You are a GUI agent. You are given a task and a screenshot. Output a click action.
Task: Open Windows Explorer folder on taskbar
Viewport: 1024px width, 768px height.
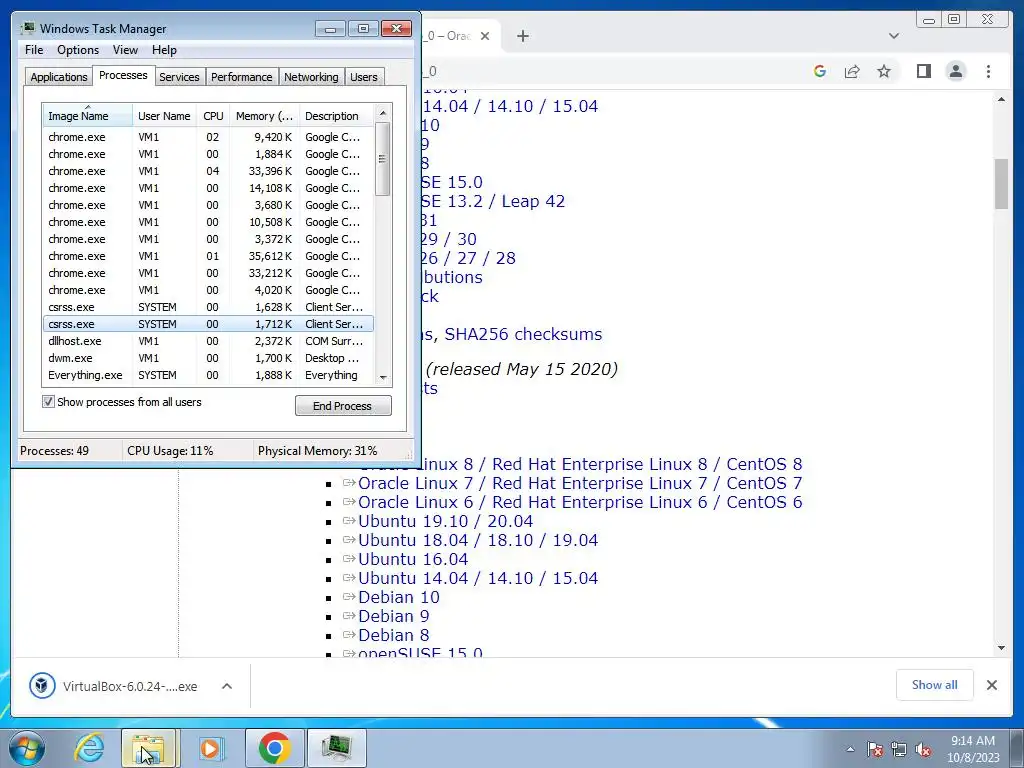click(x=148, y=748)
